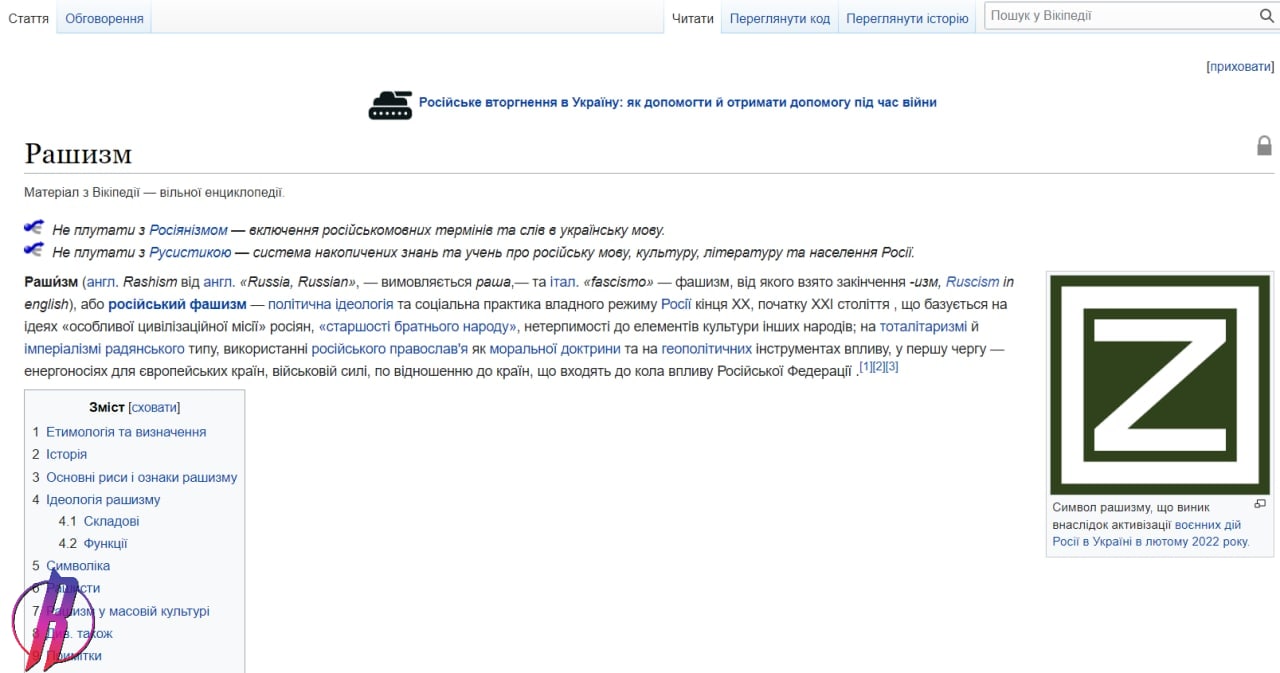Open the Переглянути код tab
Screen dimensions: 1280x673
pyautogui.click(x=780, y=18)
